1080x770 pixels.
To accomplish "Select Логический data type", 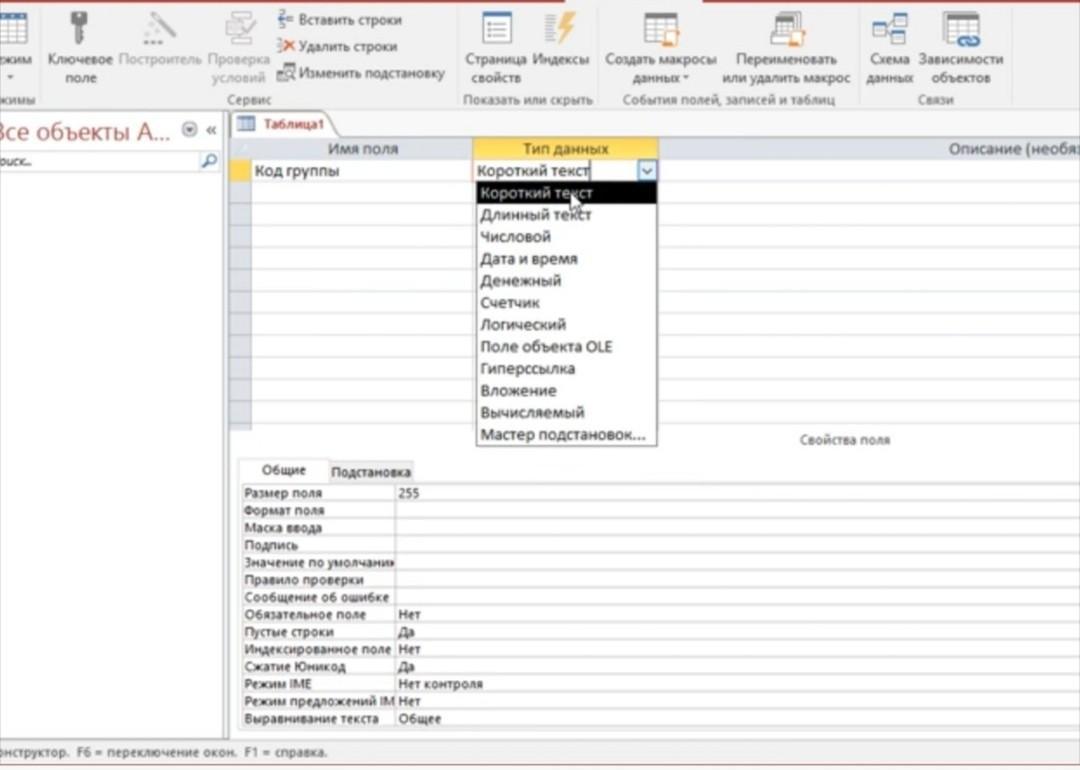I will point(566,324).
